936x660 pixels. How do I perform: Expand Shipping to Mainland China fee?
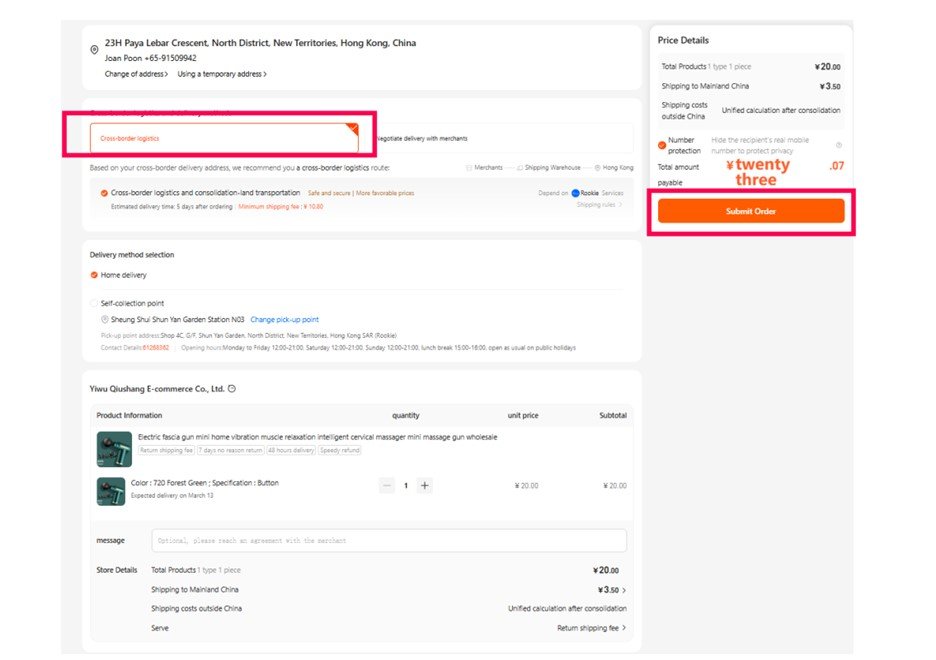624,590
